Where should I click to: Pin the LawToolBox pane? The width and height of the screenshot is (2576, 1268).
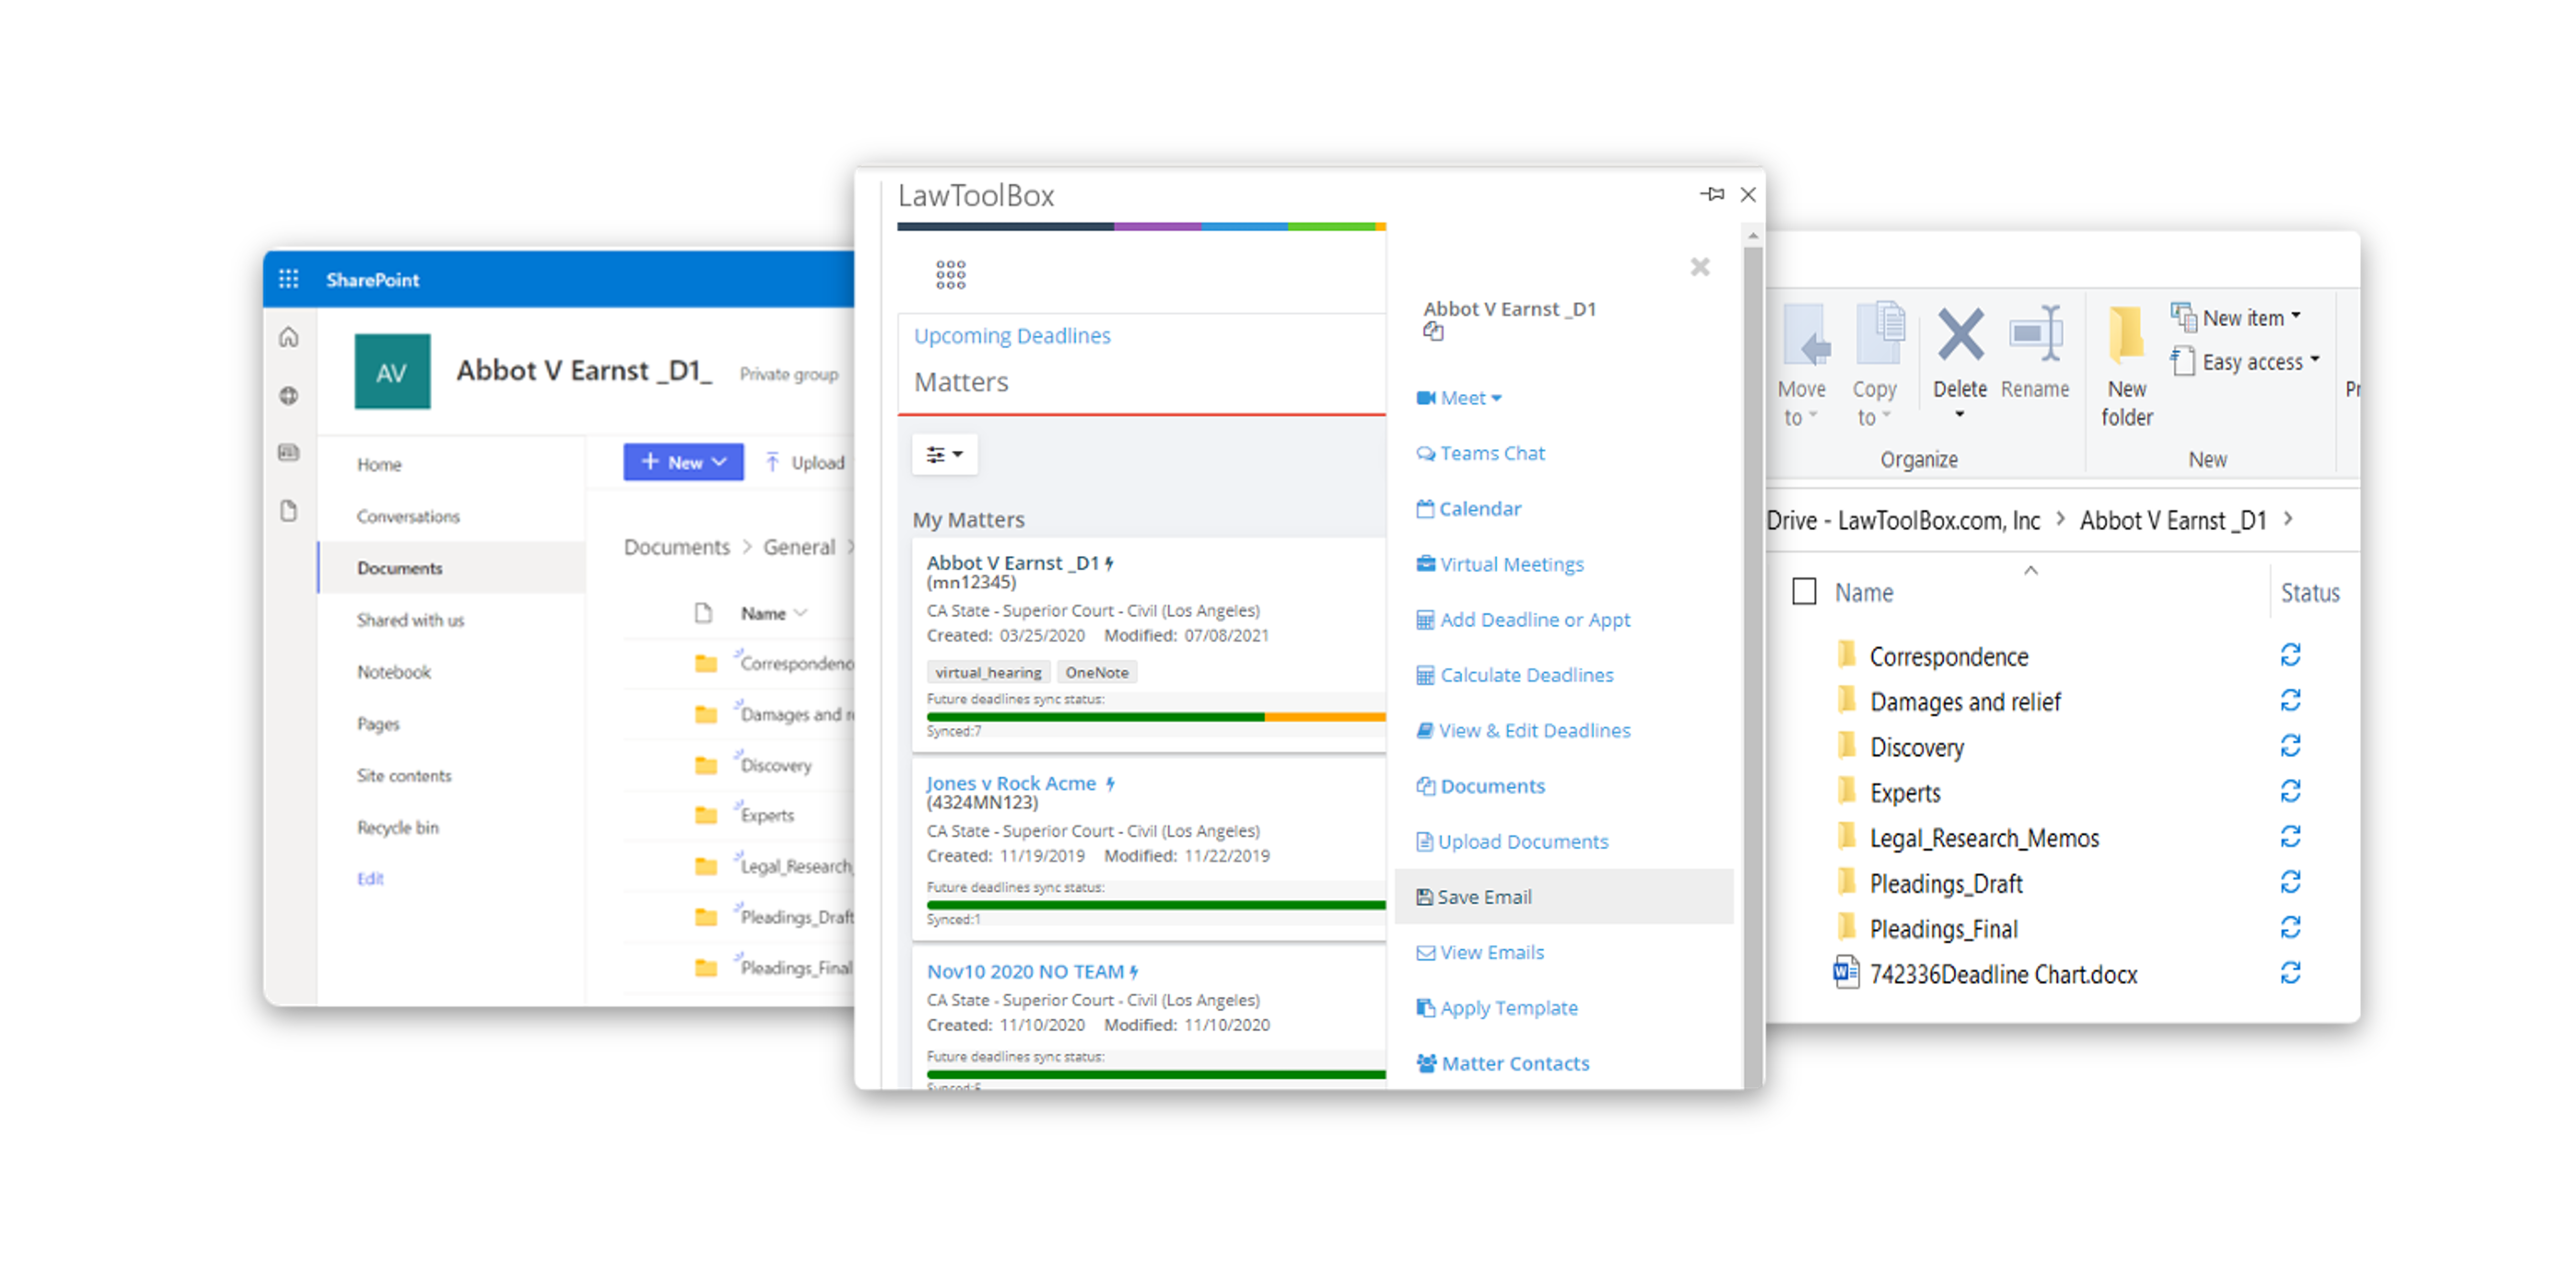(x=1713, y=194)
